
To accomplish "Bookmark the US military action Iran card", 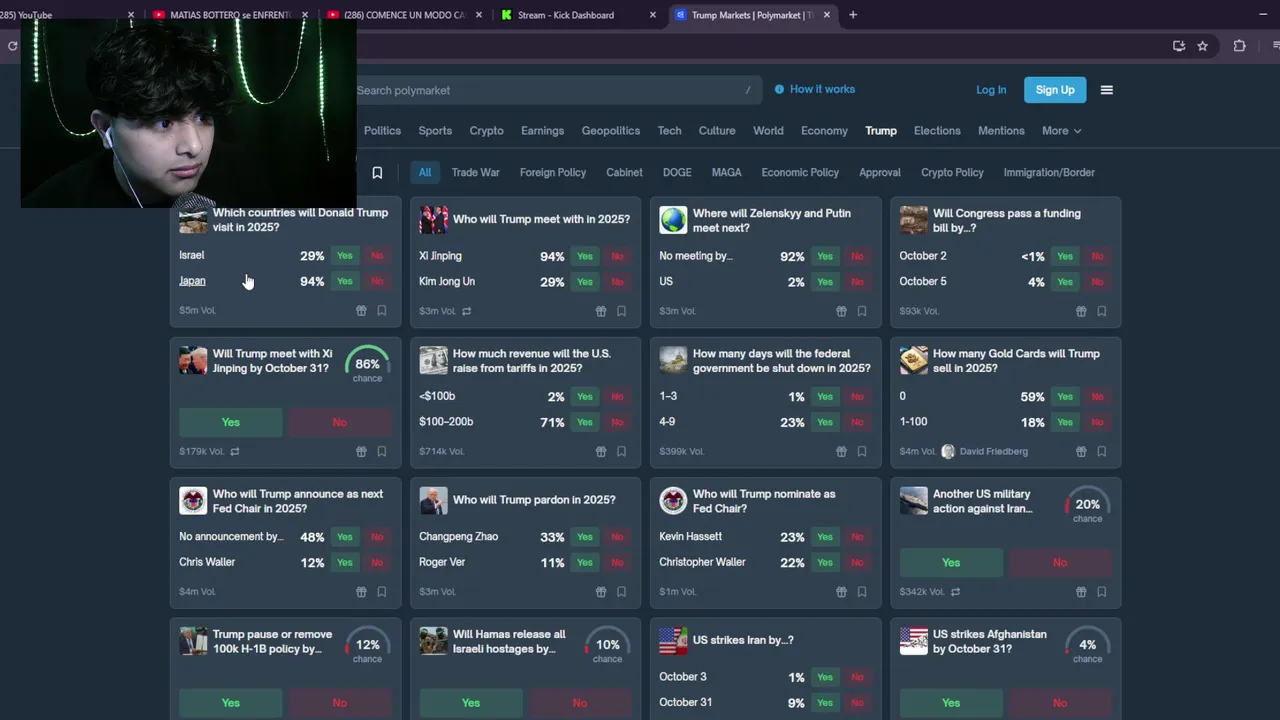I will click(1101, 592).
